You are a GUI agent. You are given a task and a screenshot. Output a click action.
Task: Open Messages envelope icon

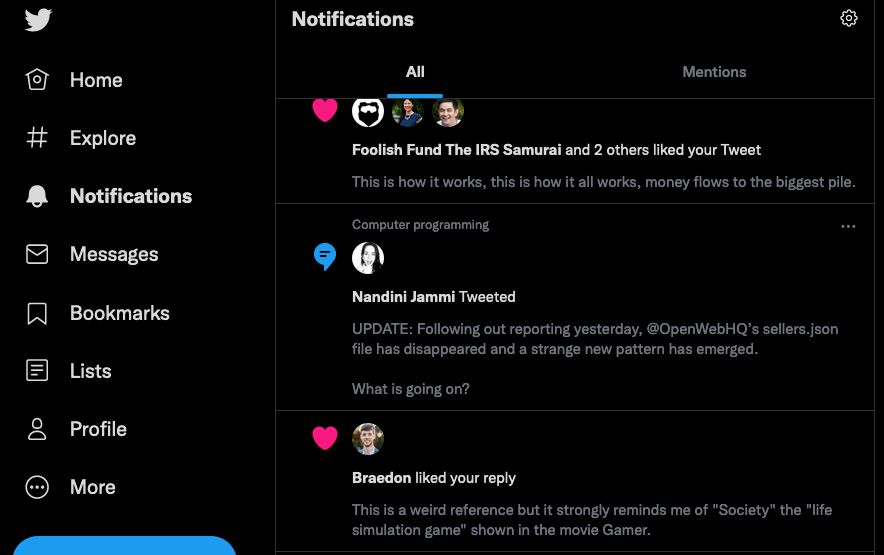pyautogui.click(x=37, y=254)
